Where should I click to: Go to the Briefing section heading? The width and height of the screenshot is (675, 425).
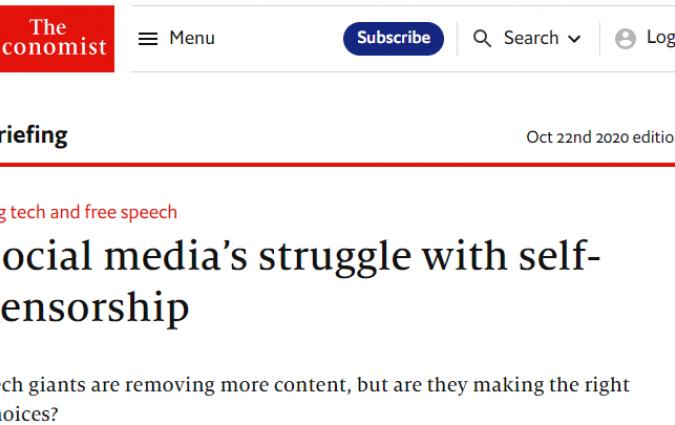coord(34,135)
